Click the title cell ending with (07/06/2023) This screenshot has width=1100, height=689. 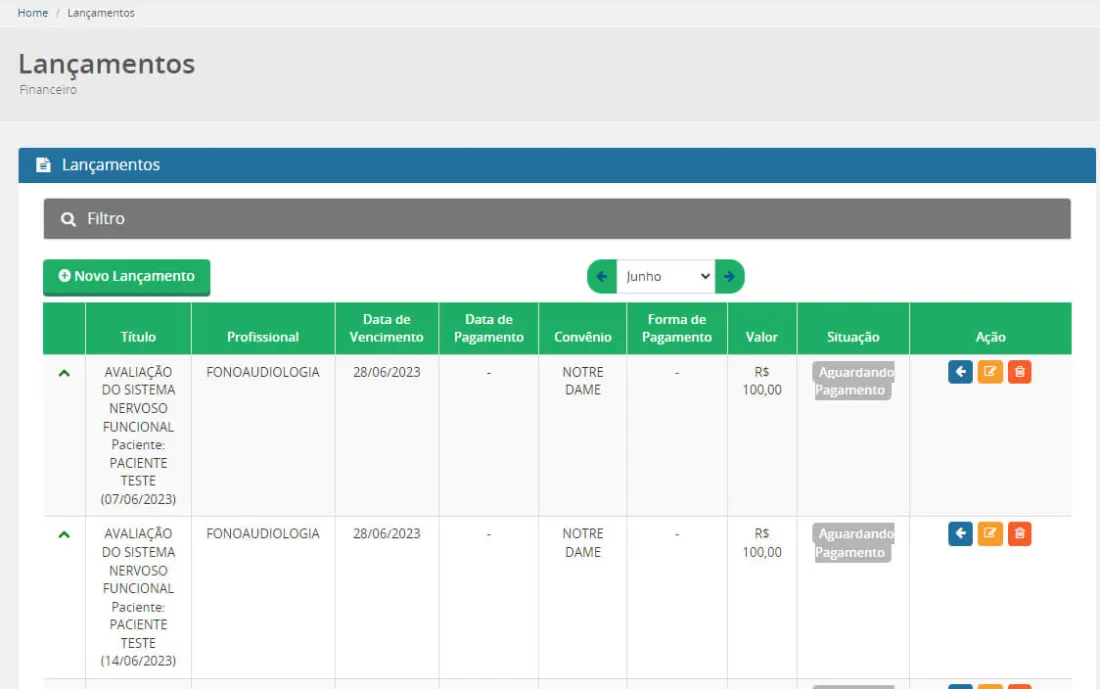tap(138, 436)
